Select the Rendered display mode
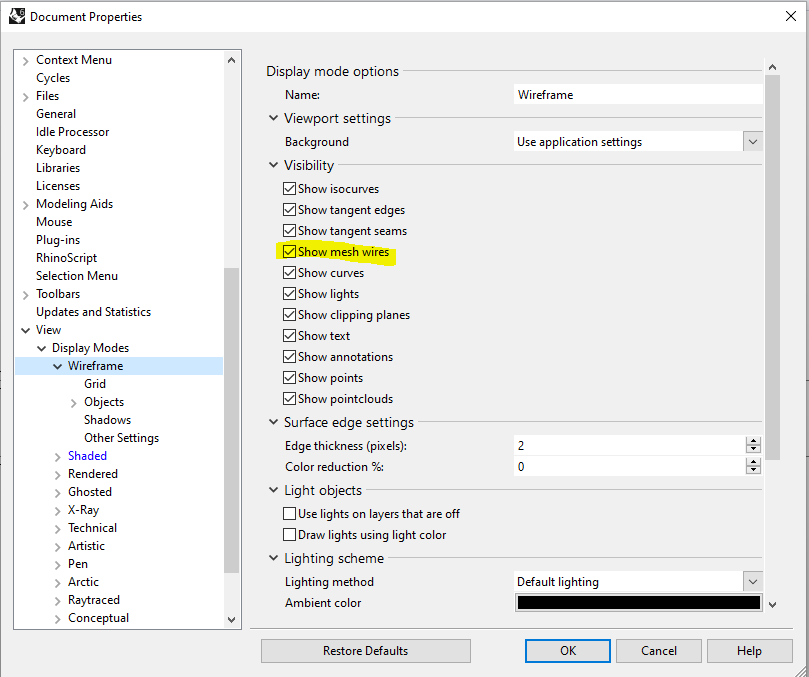Screen dimensions: 809x677 click(93, 474)
